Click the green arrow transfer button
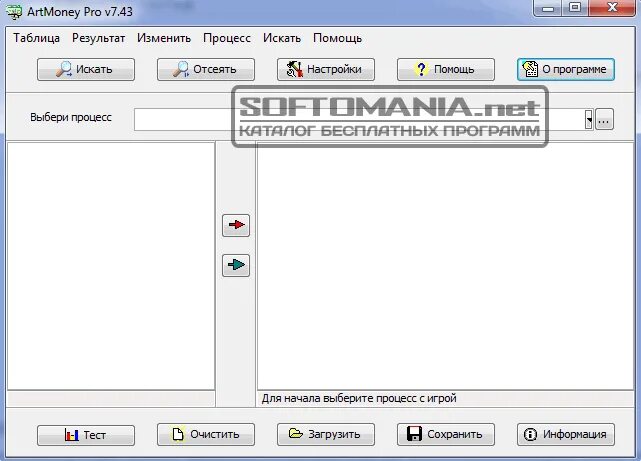Viewport: 641px width, 461px height. pos(236,265)
